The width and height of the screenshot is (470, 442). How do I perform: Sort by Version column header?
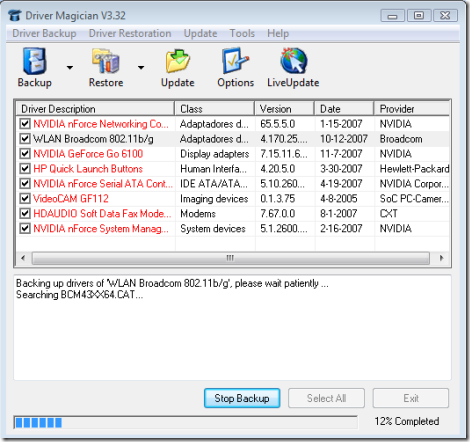coord(285,109)
